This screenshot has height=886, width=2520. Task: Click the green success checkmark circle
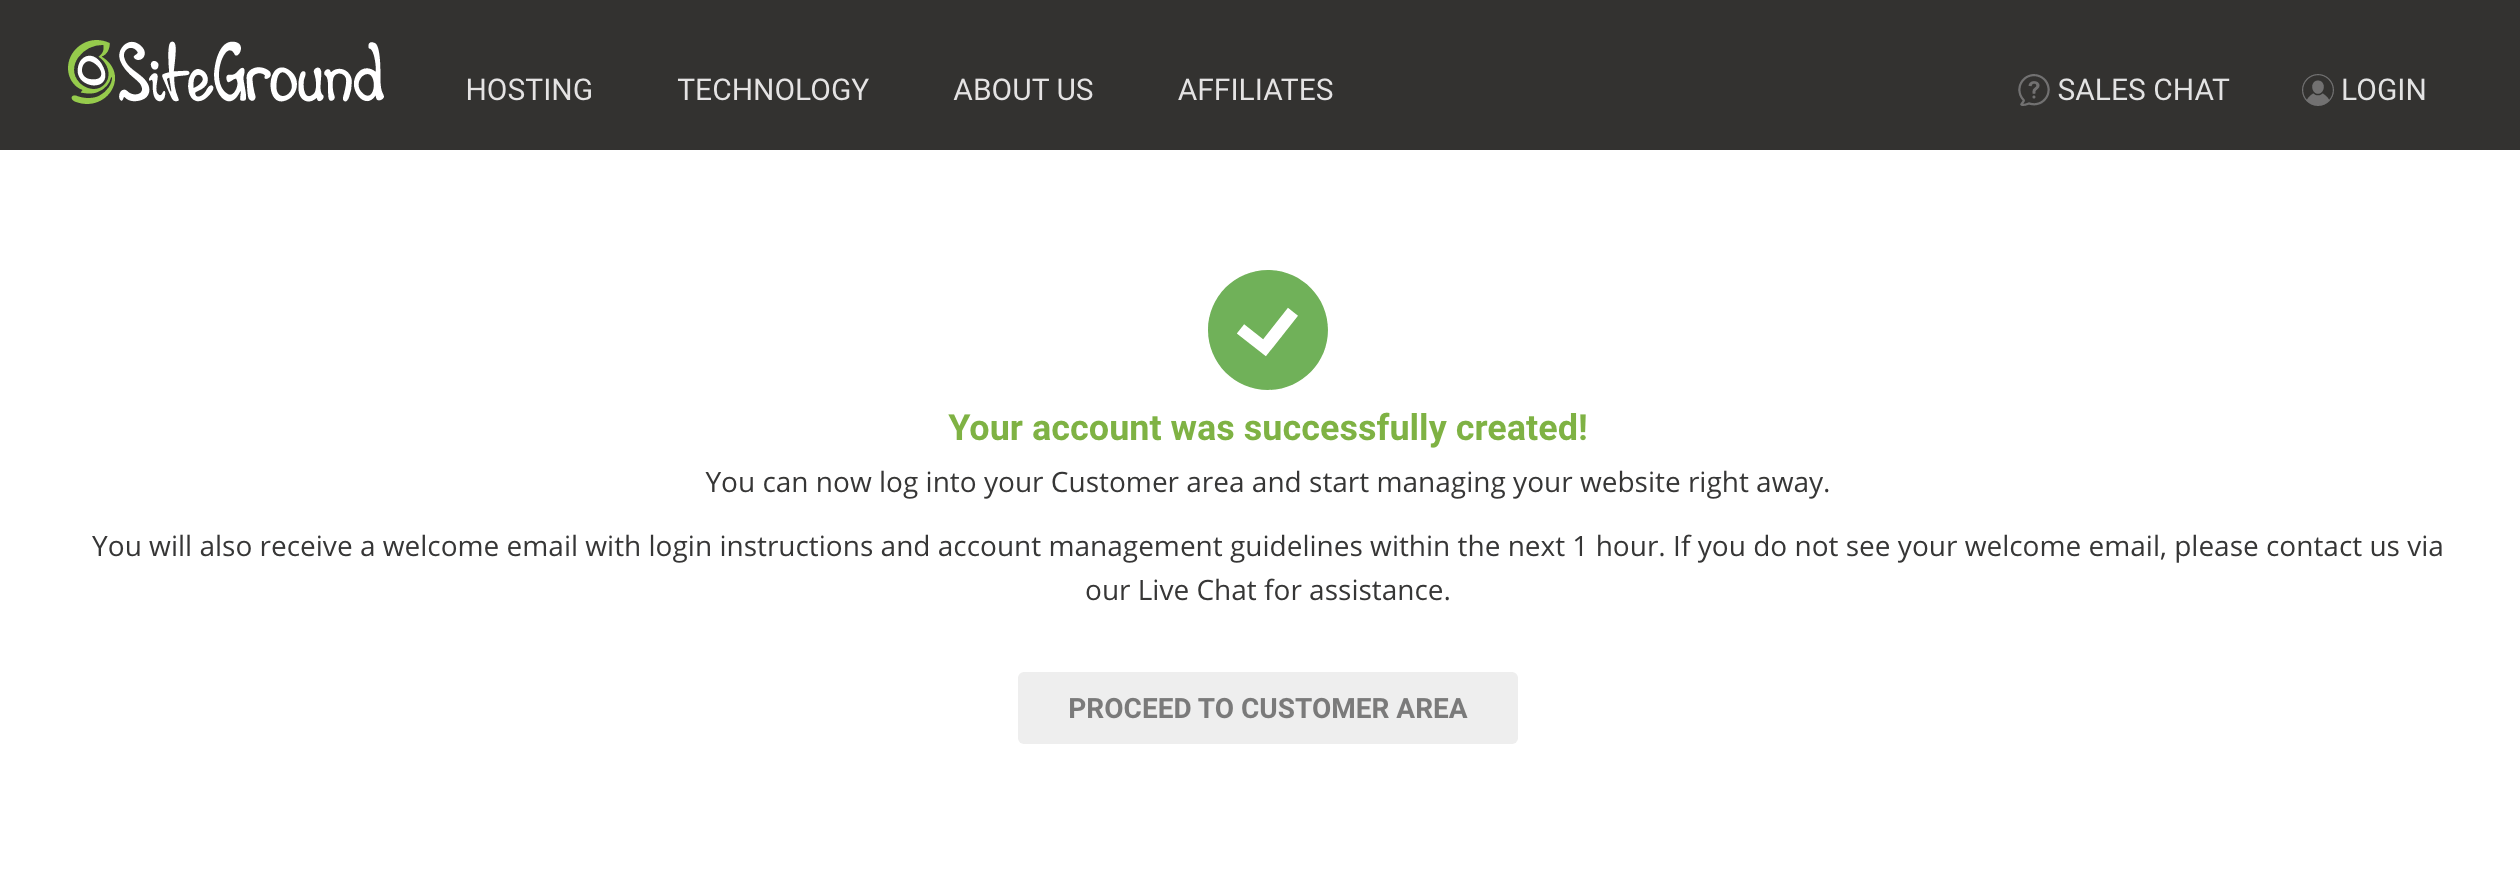point(1267,330)
